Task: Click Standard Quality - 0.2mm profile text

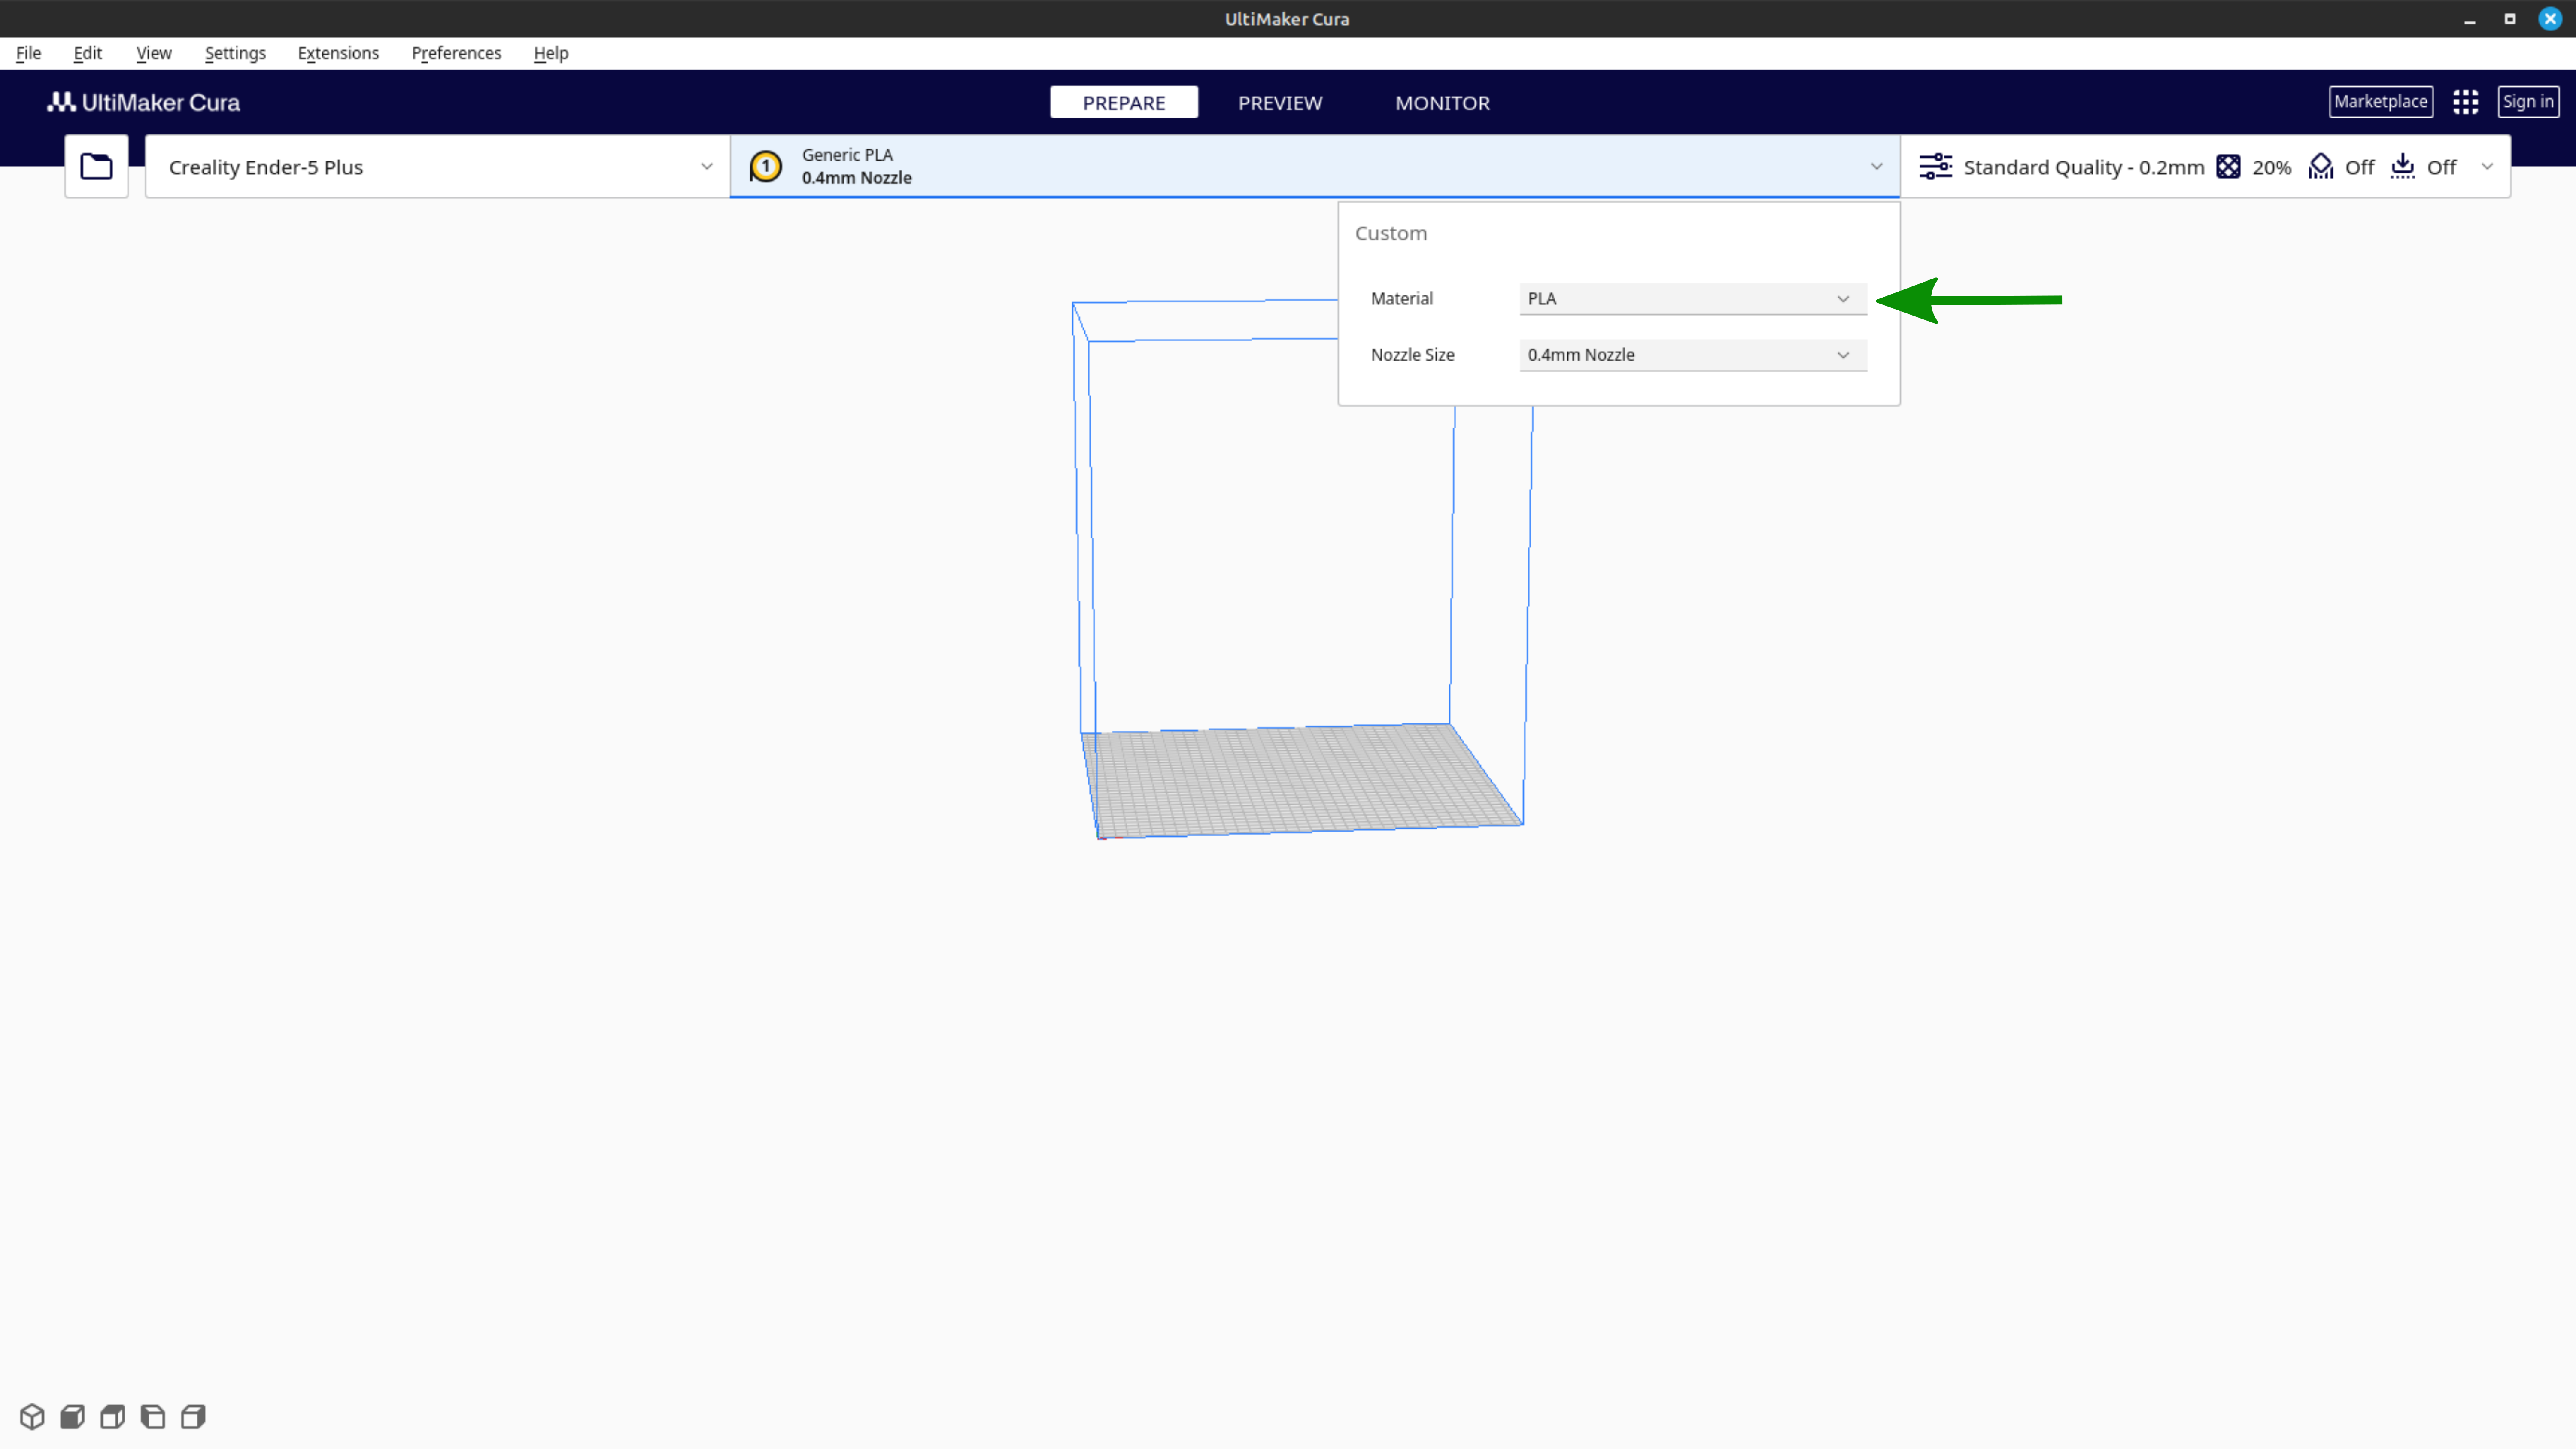Action: (2083, 167)
